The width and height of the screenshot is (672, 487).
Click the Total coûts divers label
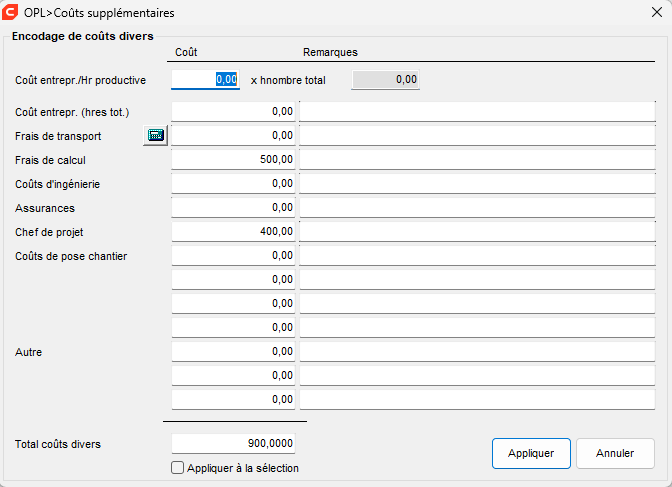[58, 444]
